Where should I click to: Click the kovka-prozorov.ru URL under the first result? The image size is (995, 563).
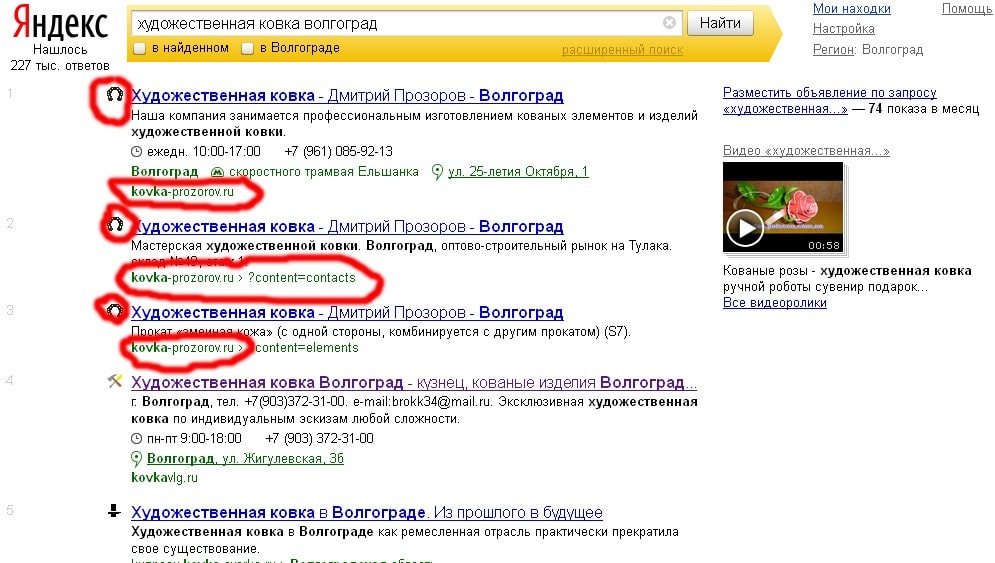point(182,191)
